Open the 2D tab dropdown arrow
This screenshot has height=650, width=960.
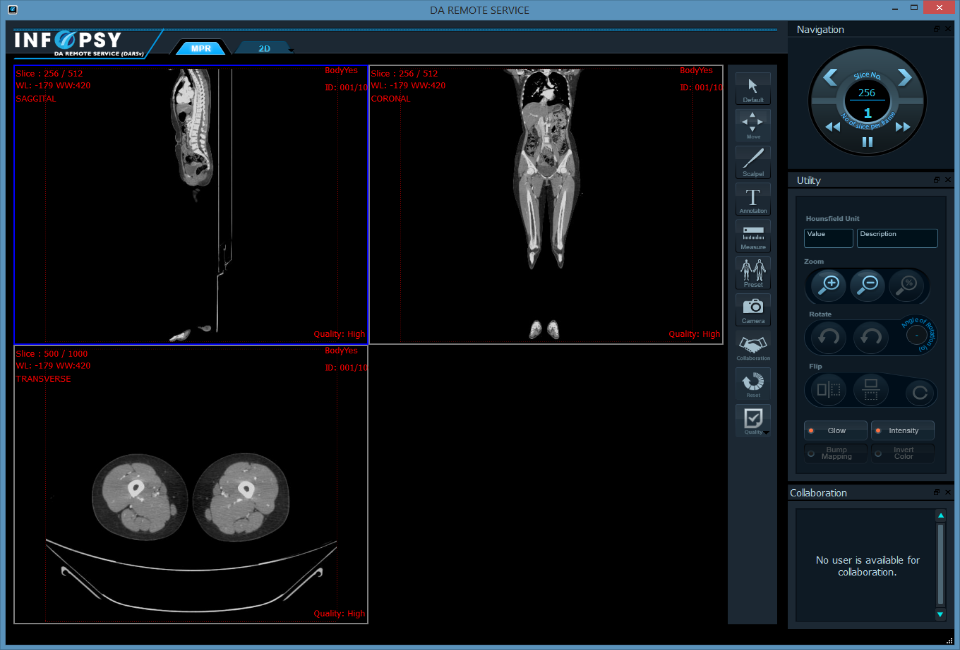click(291, 49)
